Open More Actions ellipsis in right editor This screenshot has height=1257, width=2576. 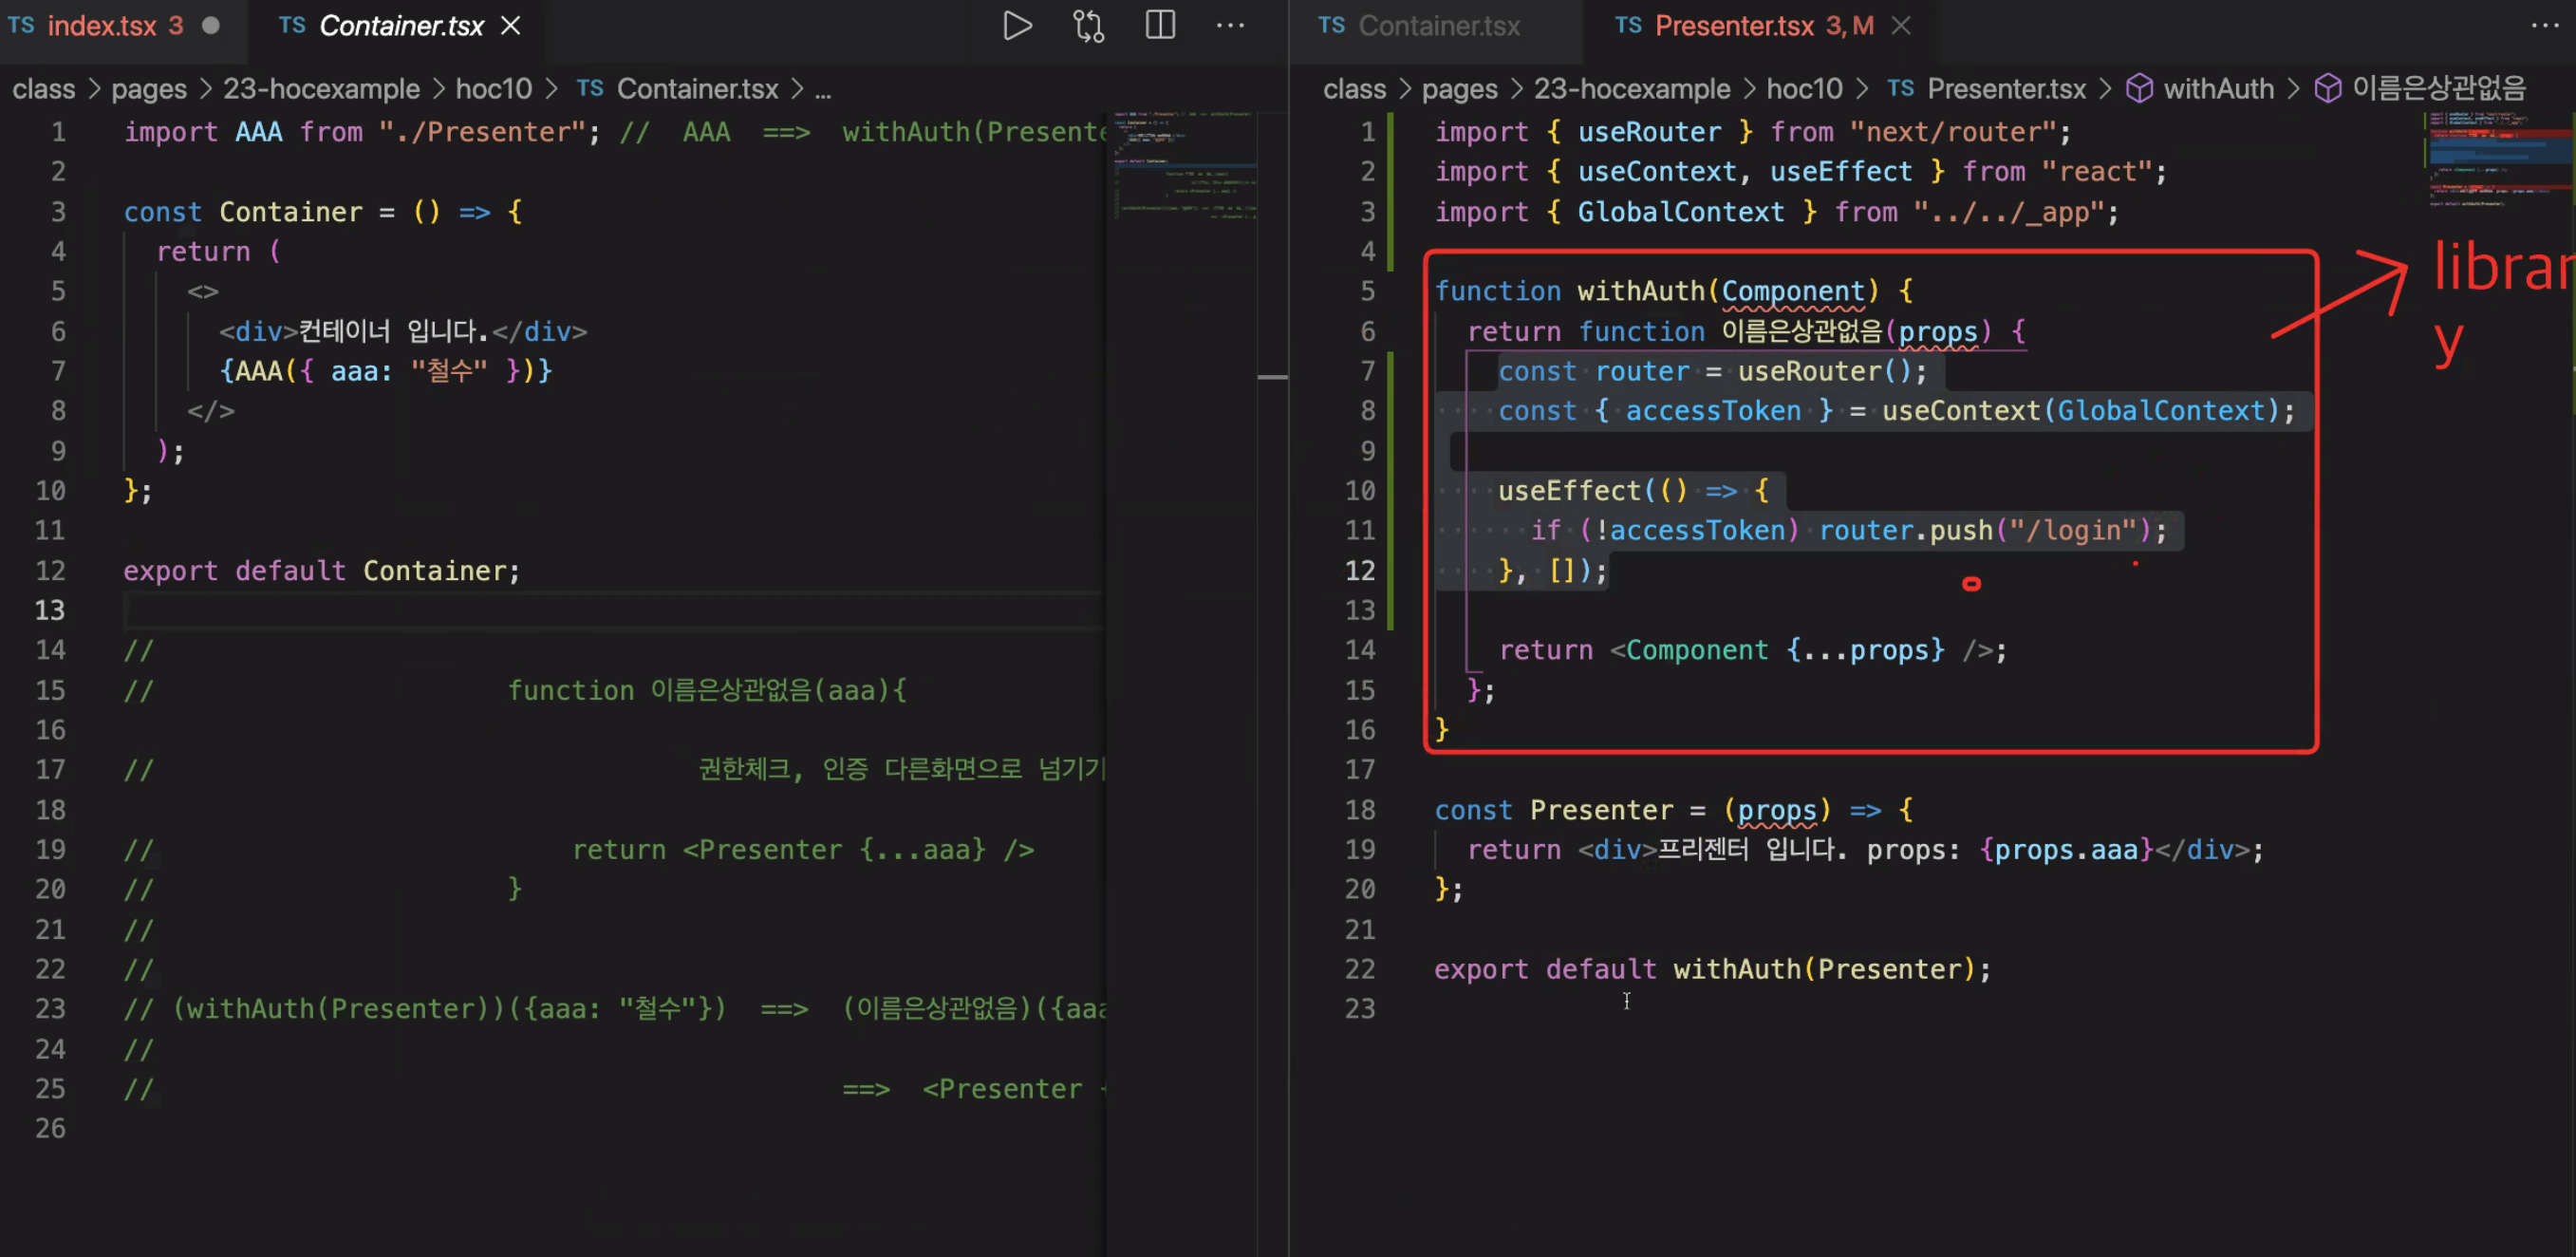pos(2544,26)
